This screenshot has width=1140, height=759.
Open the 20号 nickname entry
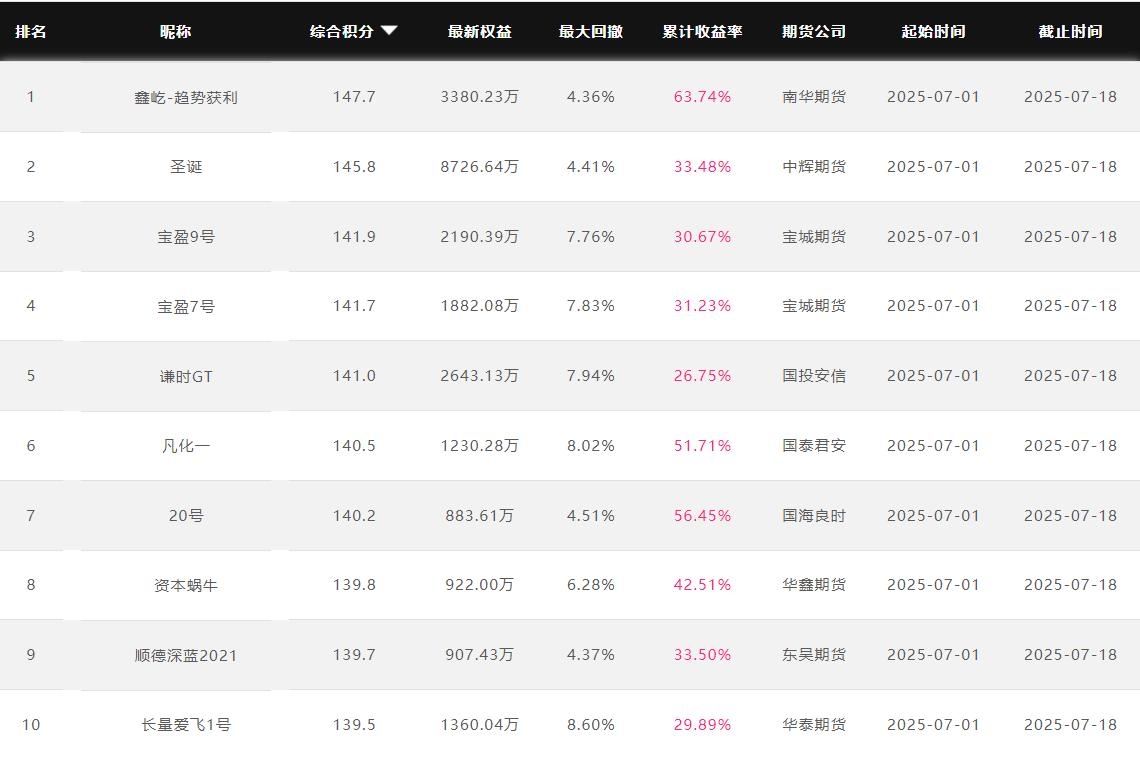[x=186, y=515]
